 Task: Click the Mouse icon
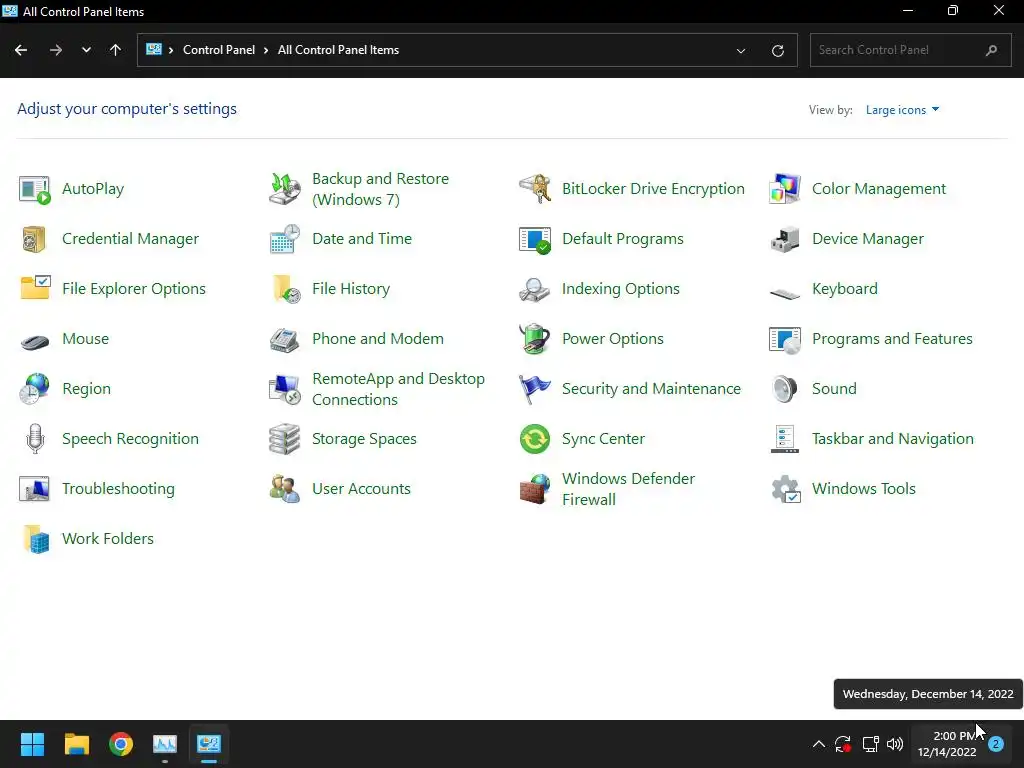coord(35,341)
